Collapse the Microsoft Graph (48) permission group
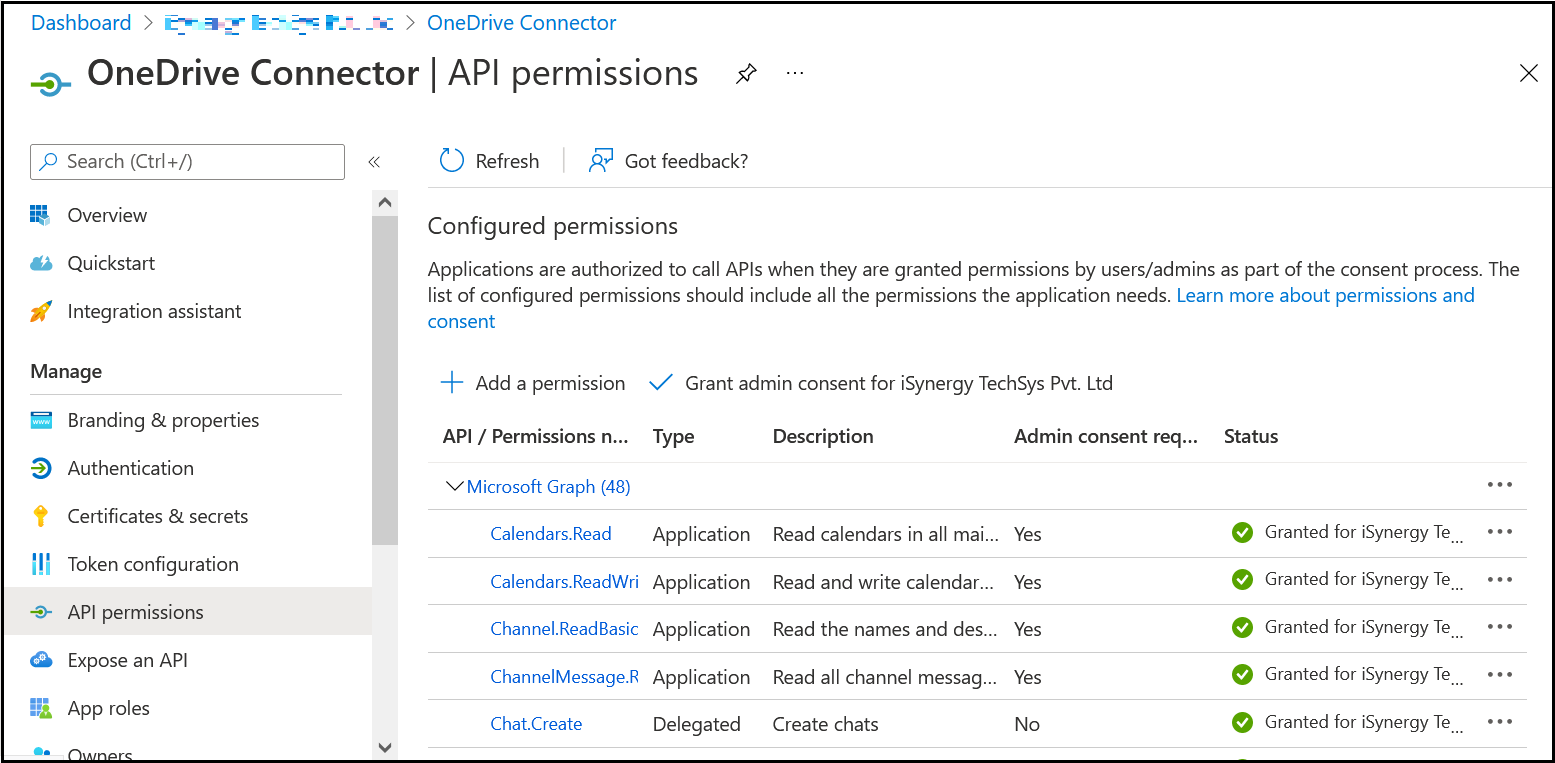This screenshot has height=763, width=1555. [454, 487]
